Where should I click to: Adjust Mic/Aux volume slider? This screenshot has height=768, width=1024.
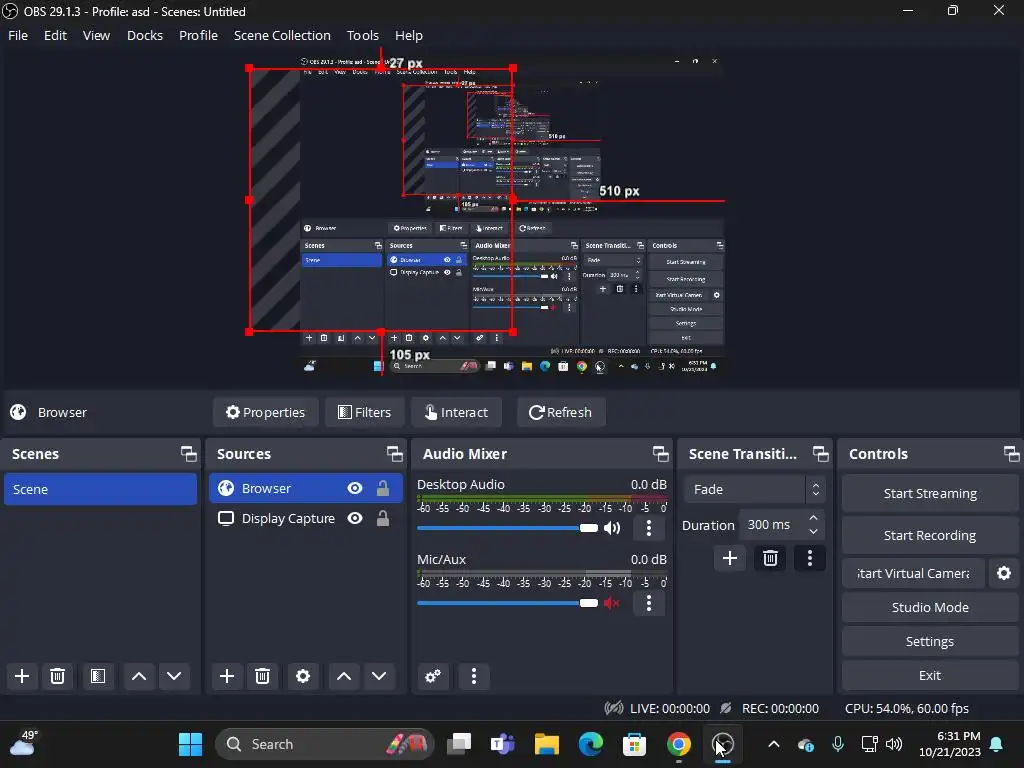click(x=507, y=603)
